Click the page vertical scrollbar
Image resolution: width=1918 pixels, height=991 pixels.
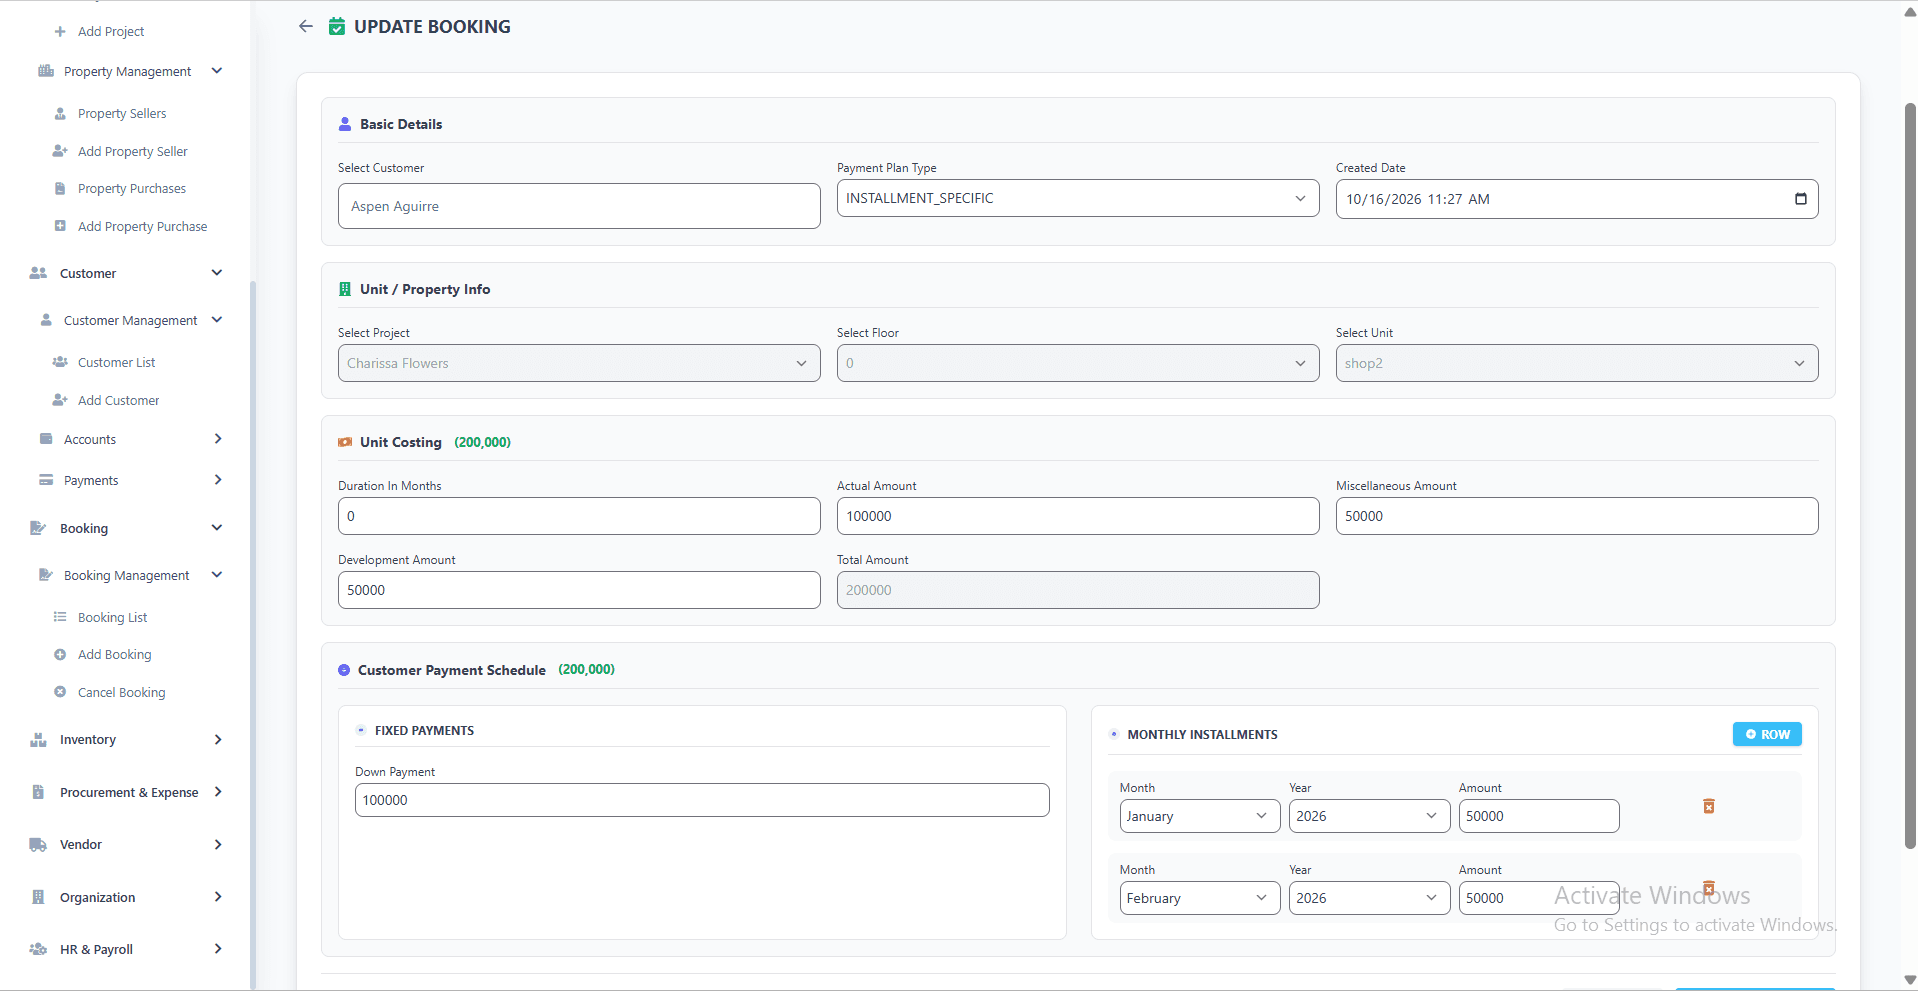click(x=1910, y=475)
